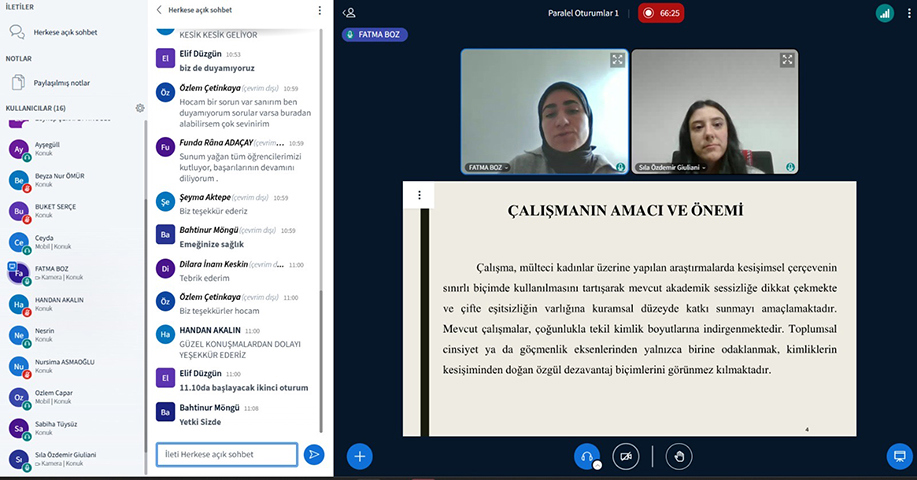
Task: Open users settings gear icon
Action: pyautogui.click(x=140, y=108)
